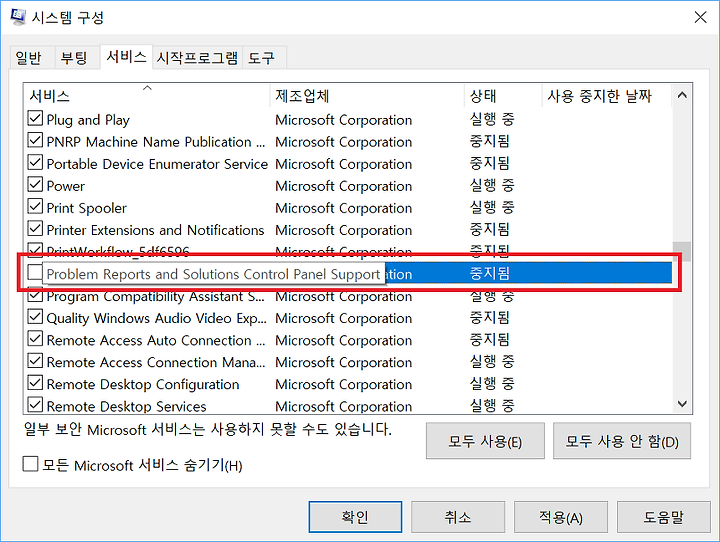The image size is (720, 542).
Task: Uncheck Remote Desktop Configuration checkbox
Action: (35, 383)
